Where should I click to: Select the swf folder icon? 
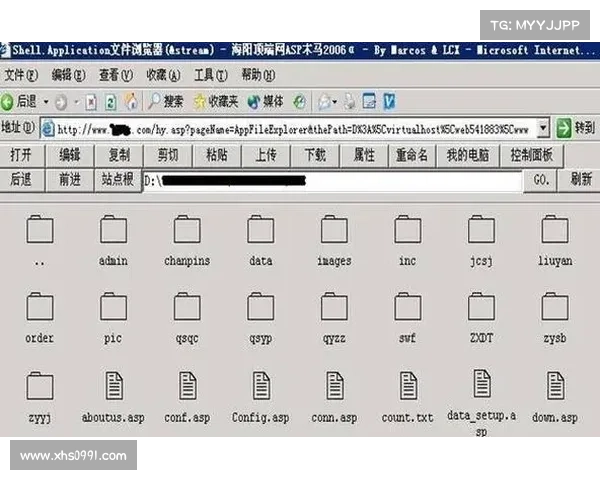408,307
